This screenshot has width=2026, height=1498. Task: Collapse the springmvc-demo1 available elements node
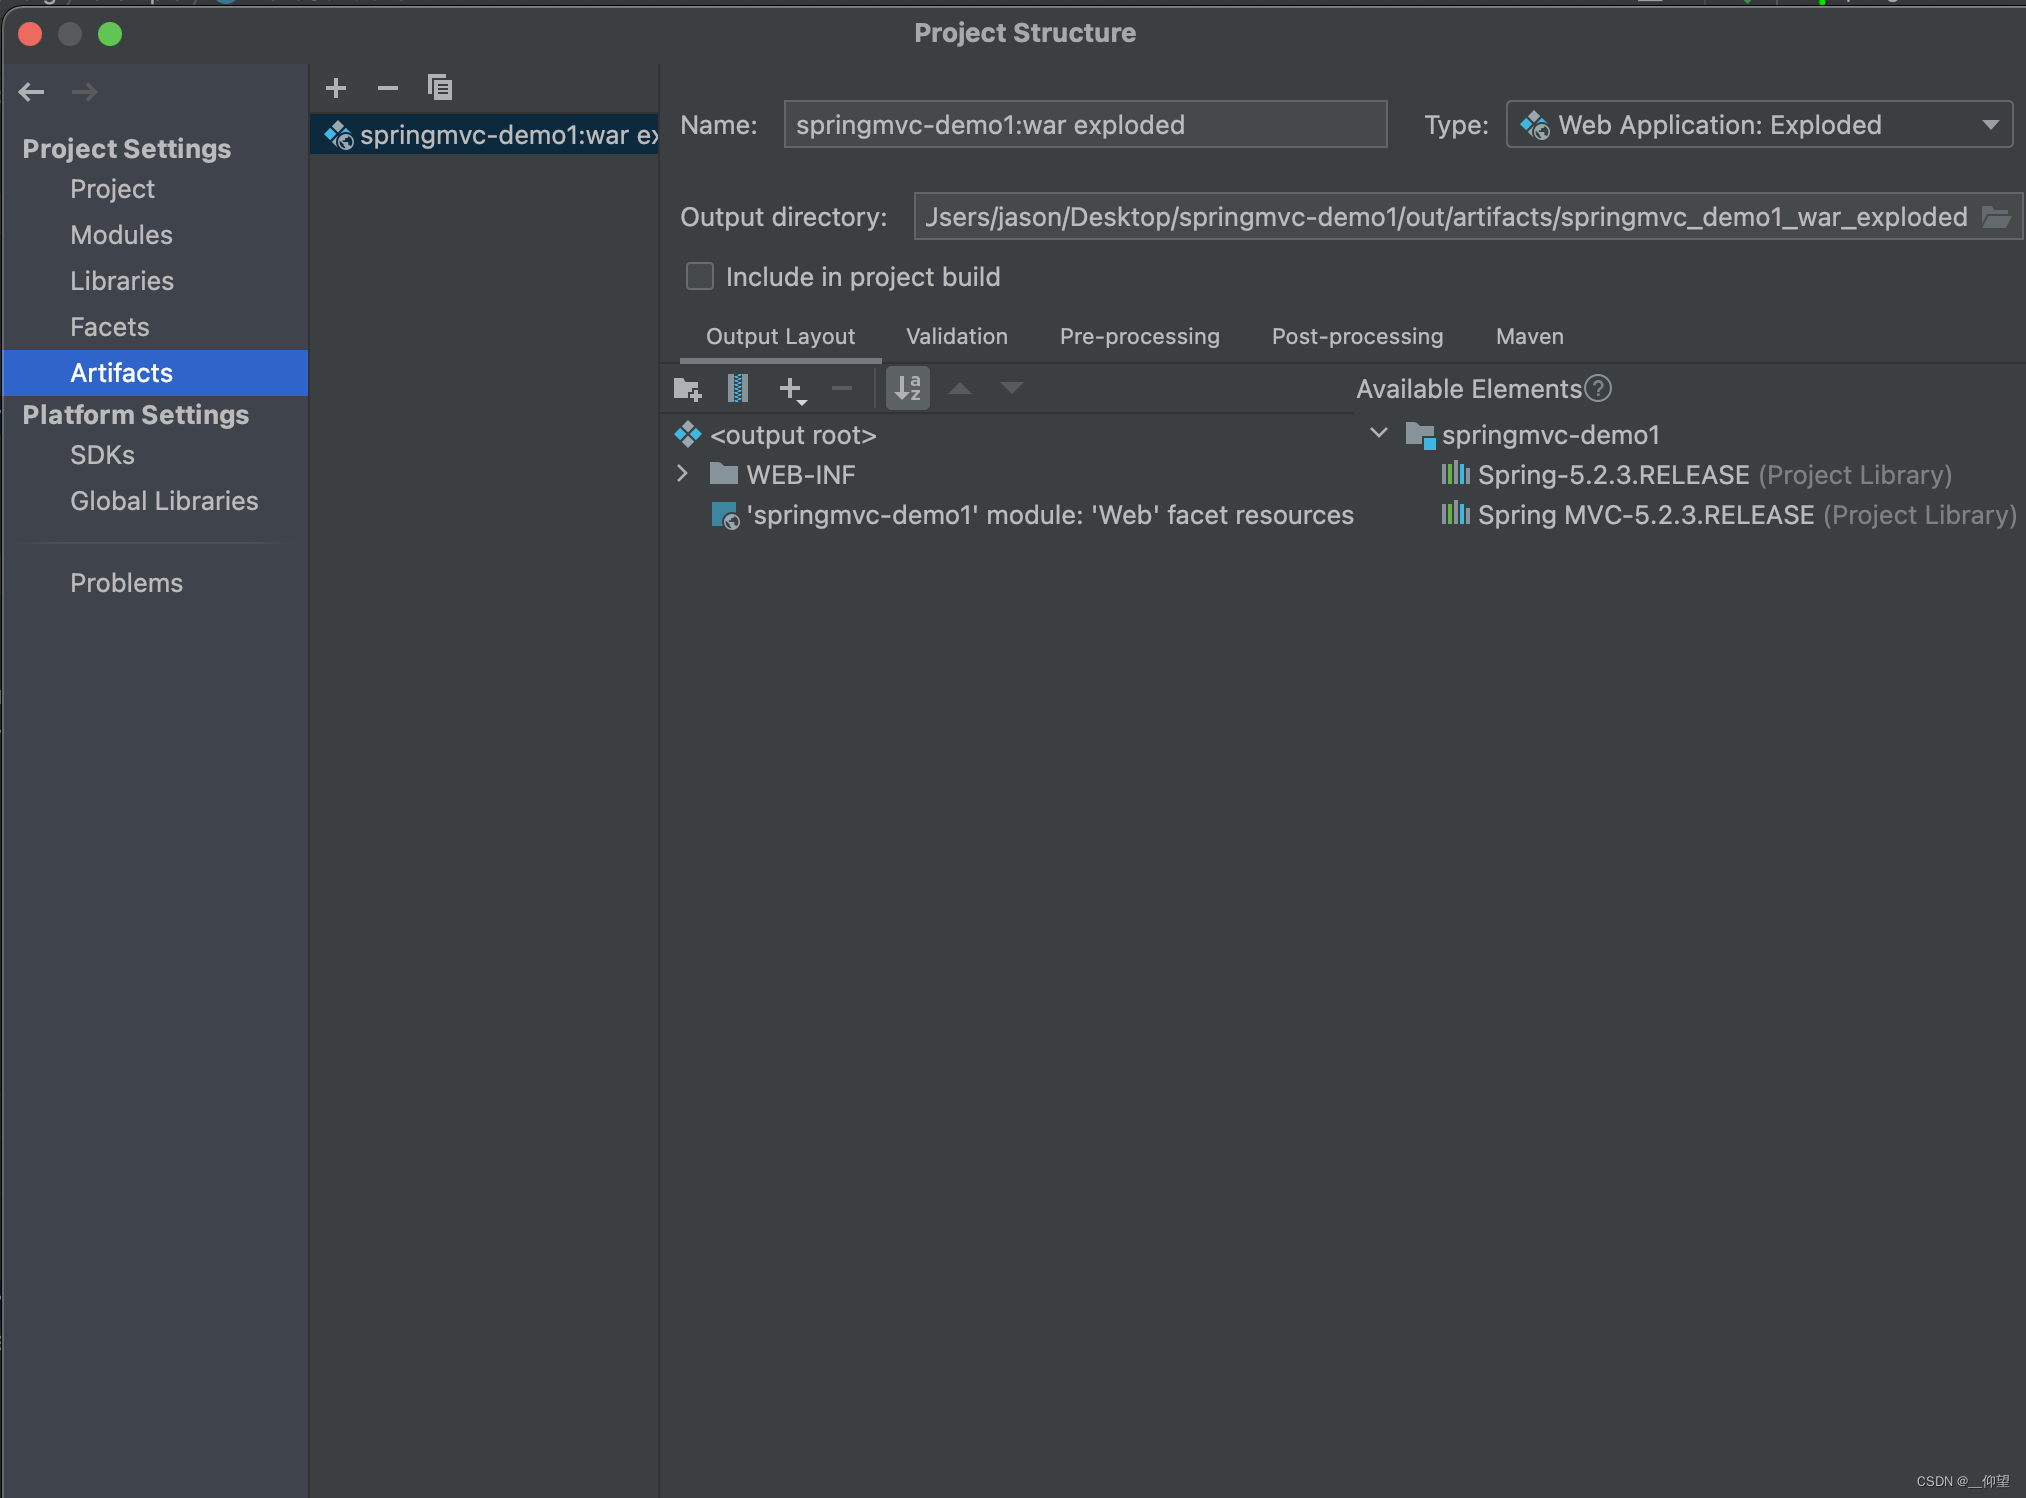click(1378, 433)
